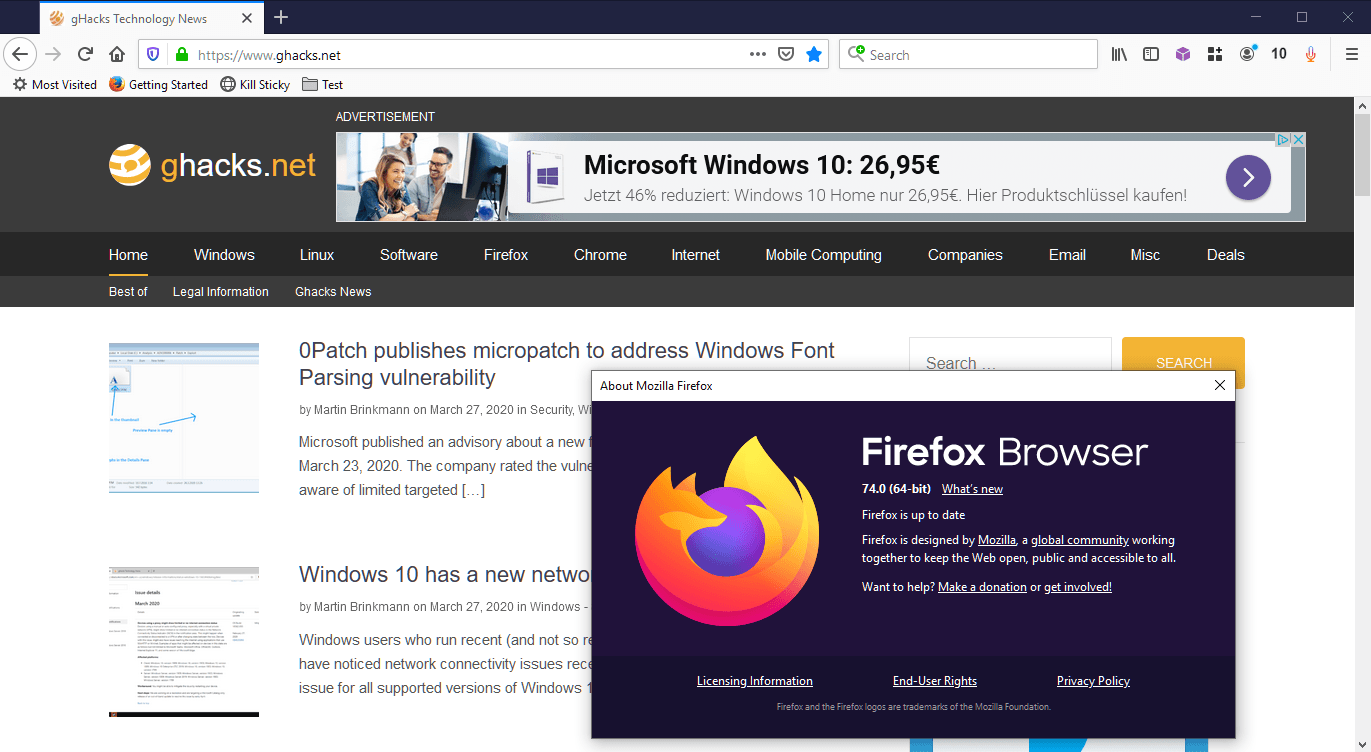Viewport: 1371px width, 752px height.
Task: Save the page to Pocket
Action: [x=786, y=54]
